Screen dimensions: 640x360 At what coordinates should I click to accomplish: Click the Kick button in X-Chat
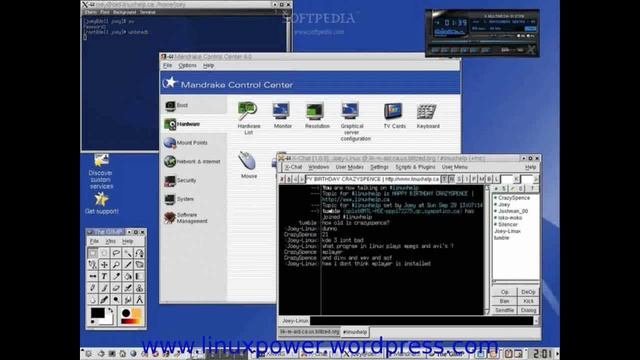[528, 301]
